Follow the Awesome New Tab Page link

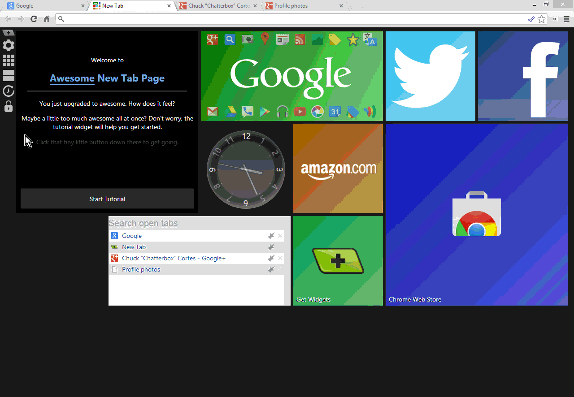(107, 78)
